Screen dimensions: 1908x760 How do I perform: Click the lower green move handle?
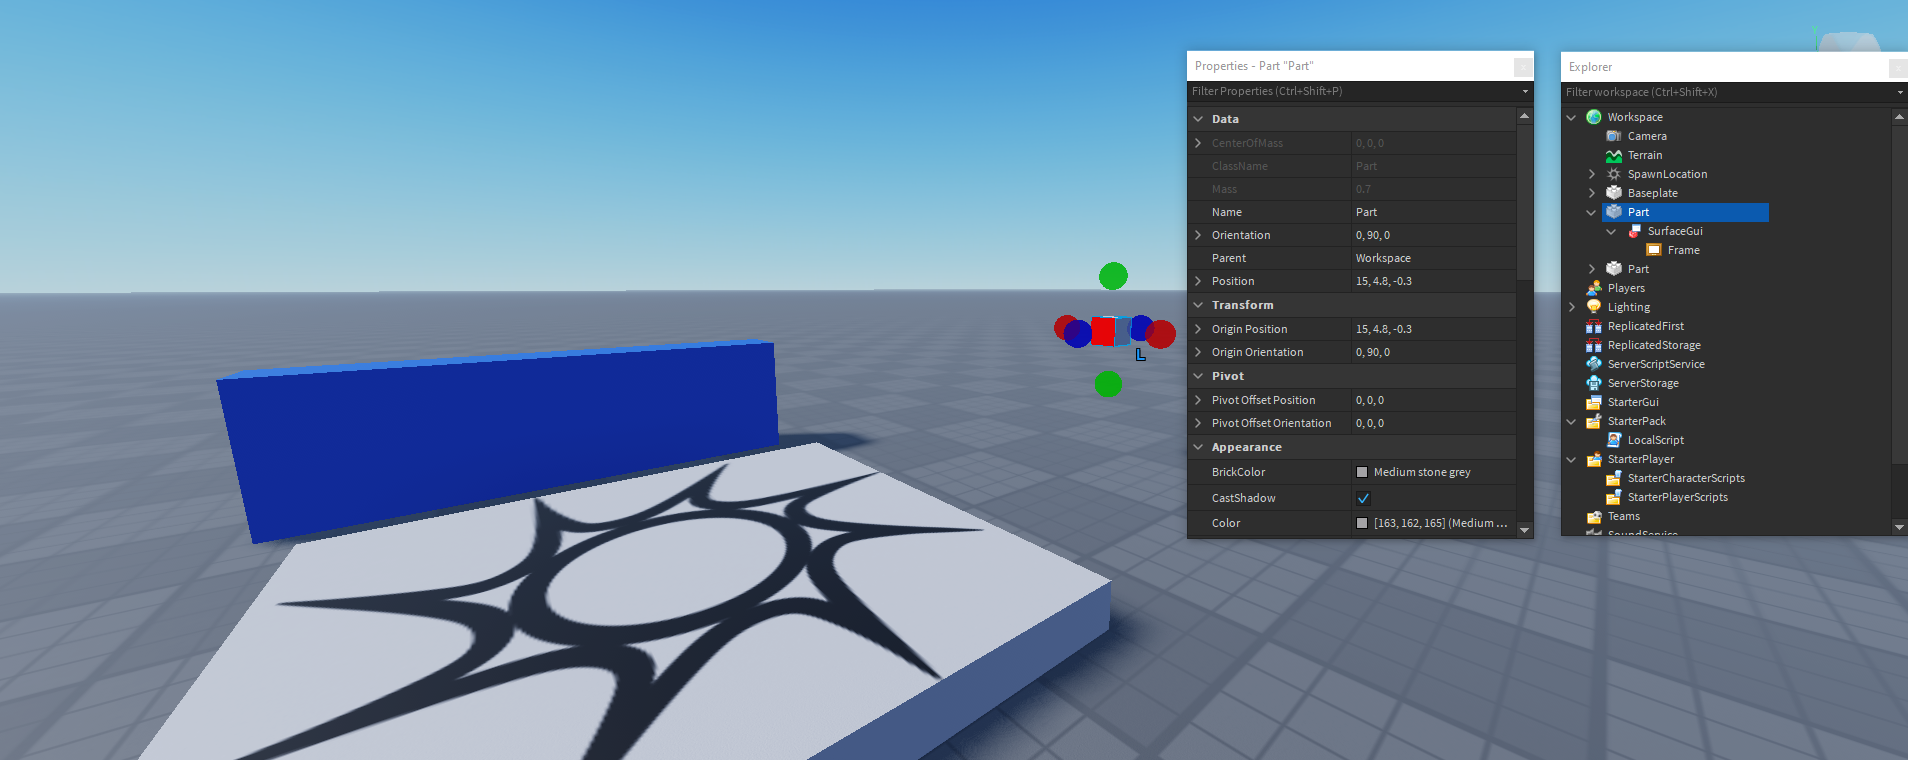(x=1108, y=384)
